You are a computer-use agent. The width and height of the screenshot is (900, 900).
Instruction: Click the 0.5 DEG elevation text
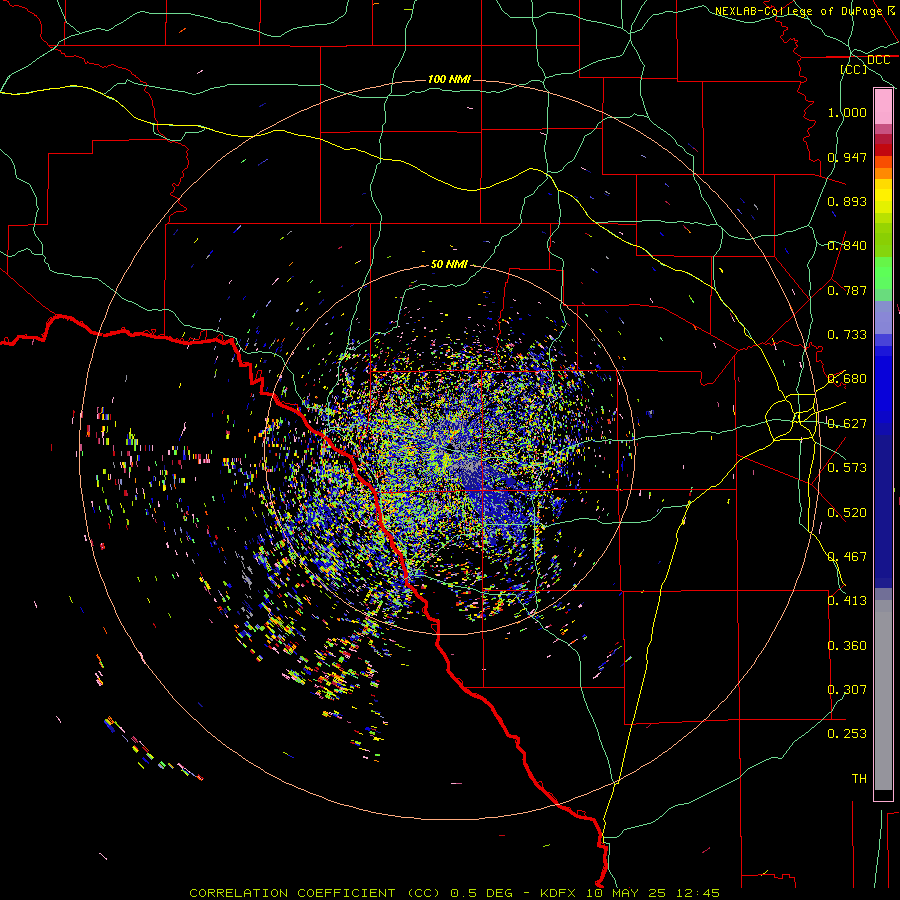[481, 893]
